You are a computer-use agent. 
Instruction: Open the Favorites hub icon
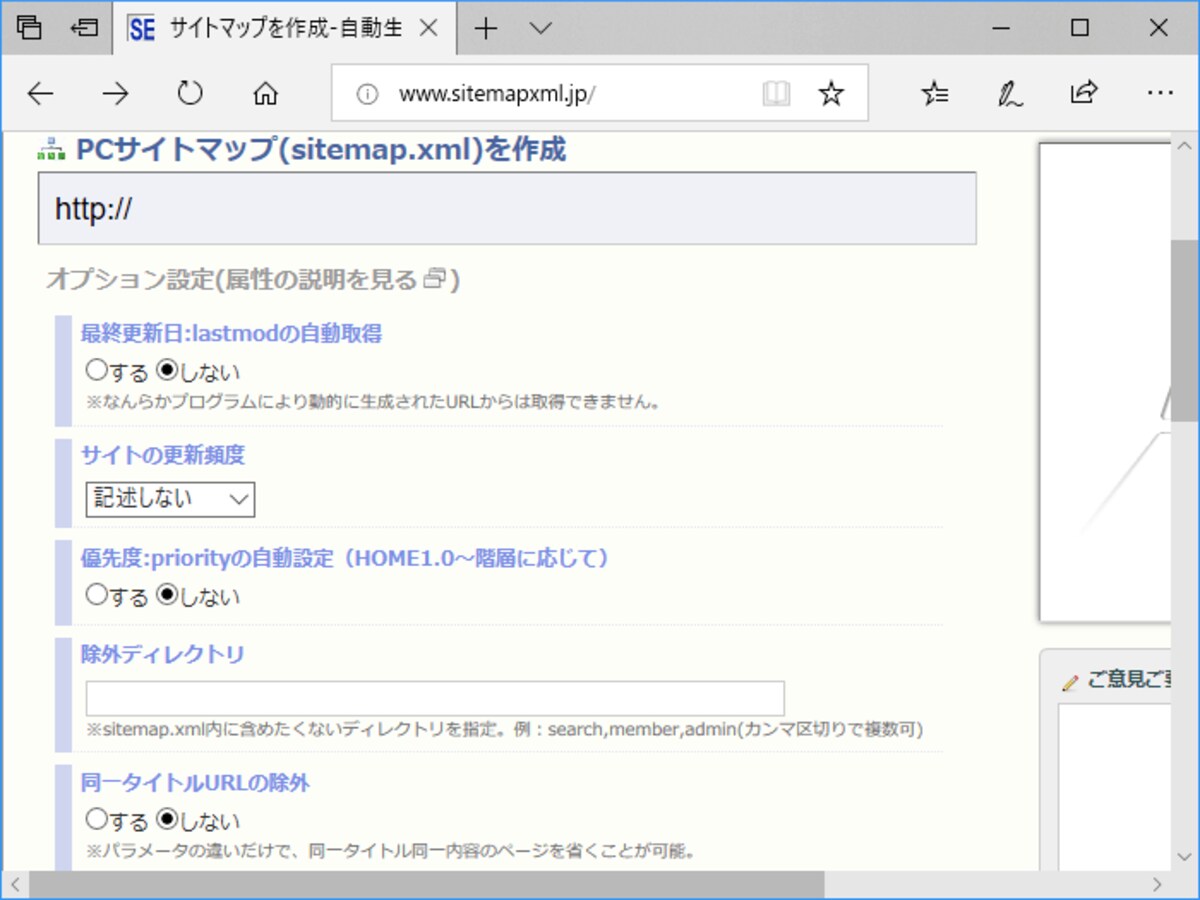point(935,94)
